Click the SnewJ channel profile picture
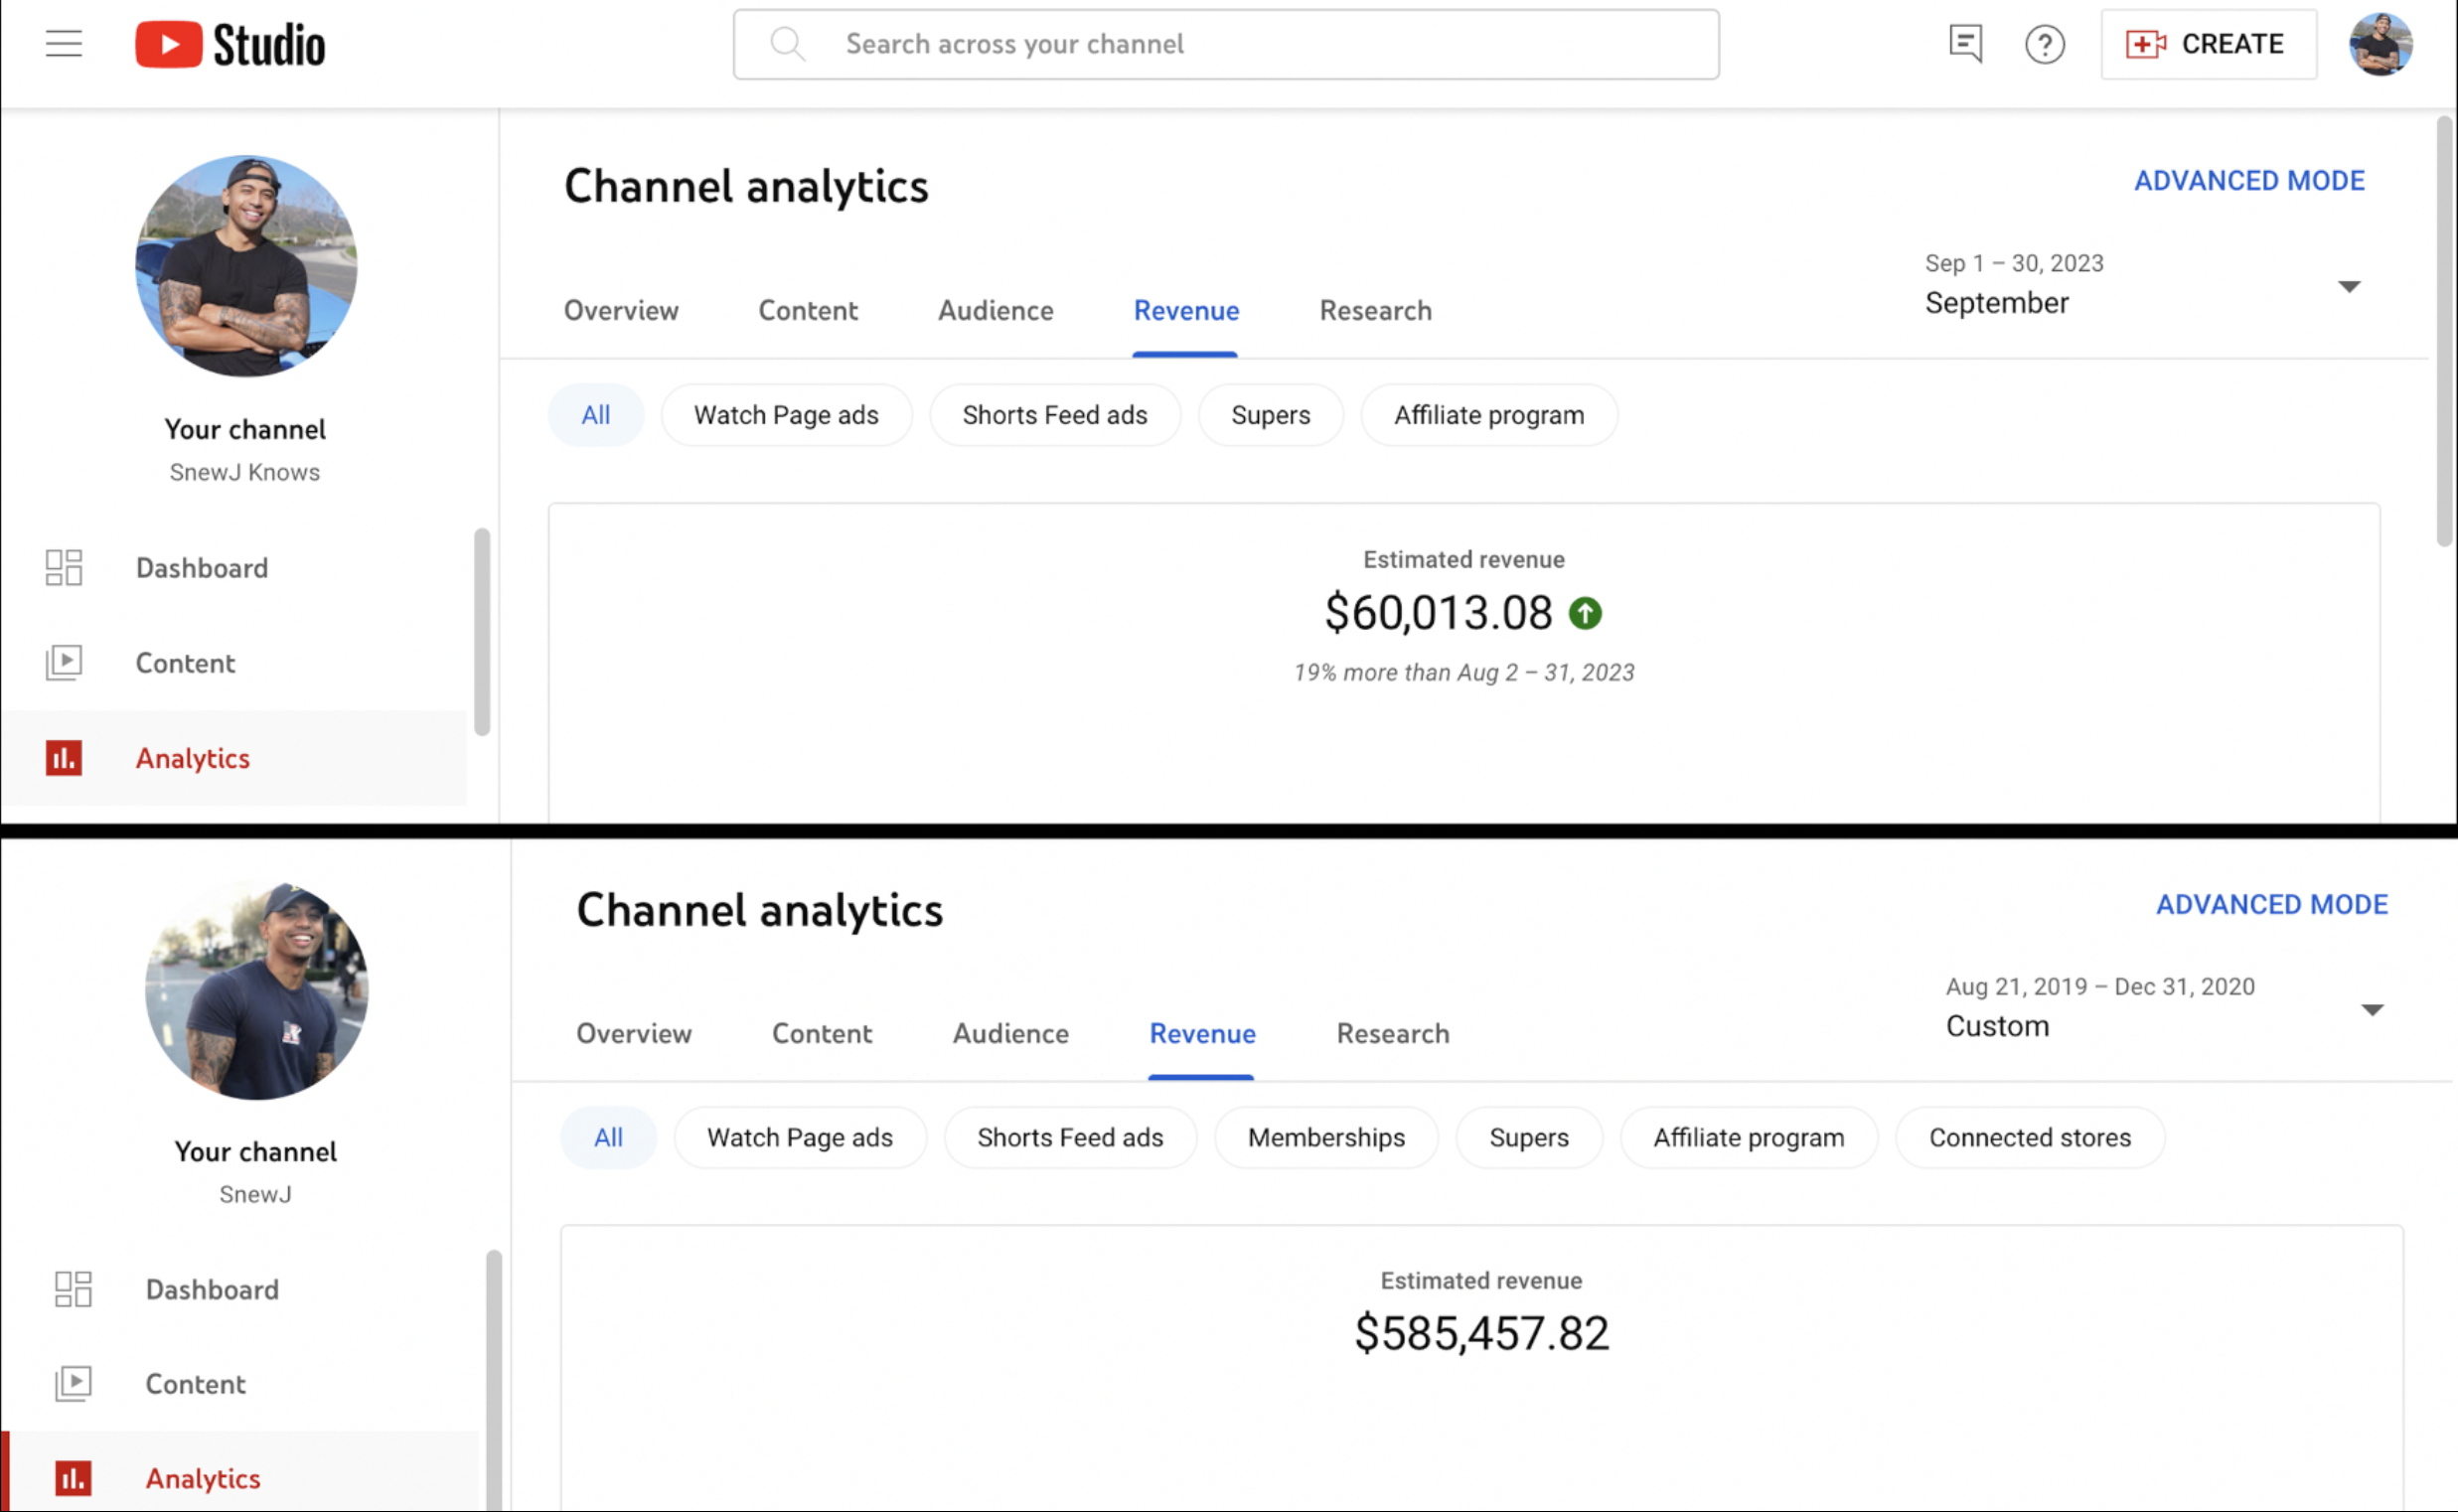 pos(257,991)
